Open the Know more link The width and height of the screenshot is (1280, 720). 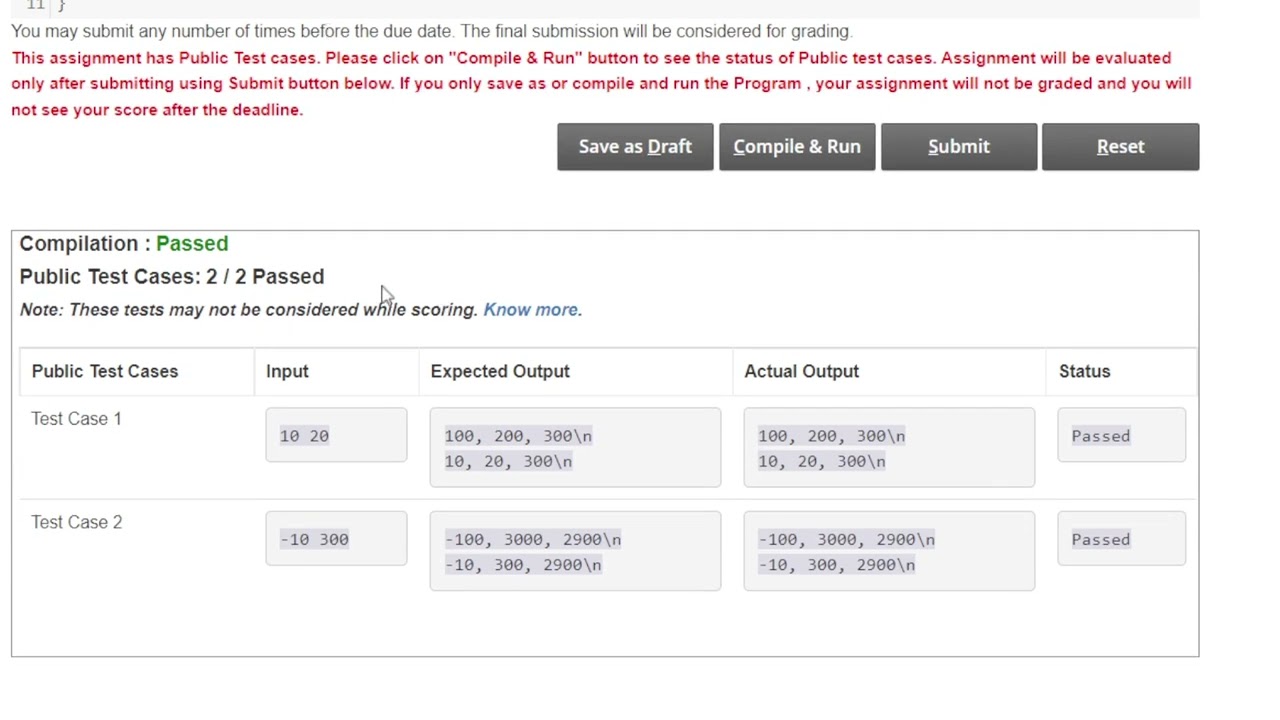532,310
